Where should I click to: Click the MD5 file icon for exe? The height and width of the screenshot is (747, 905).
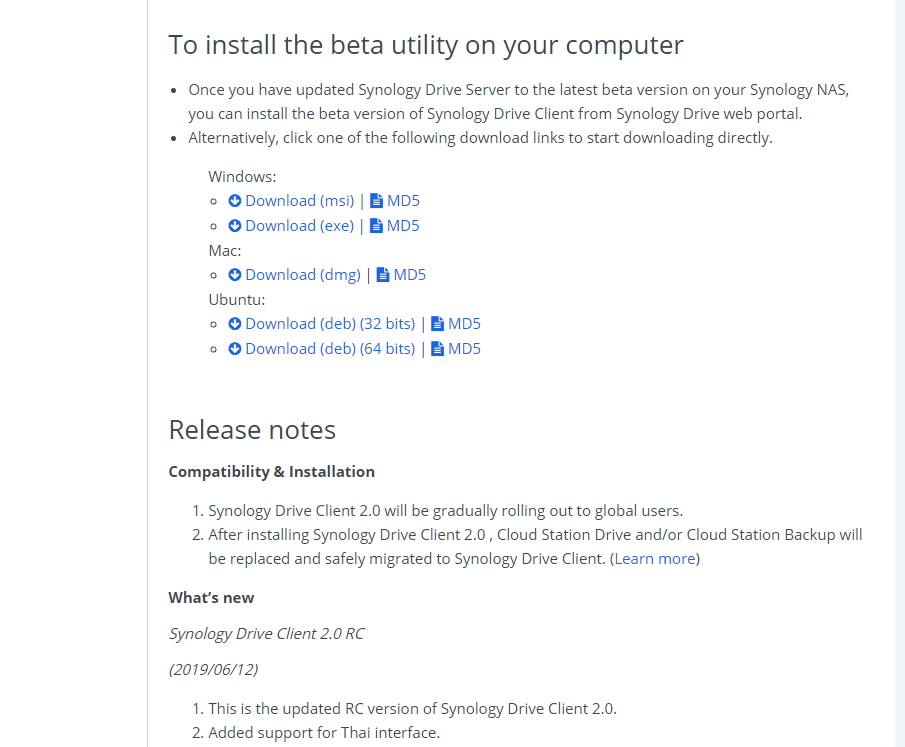click(376, 225)
